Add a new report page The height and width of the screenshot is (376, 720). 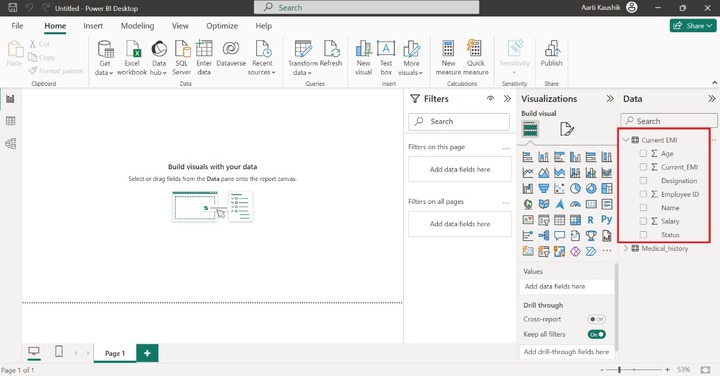pos(147,353)
